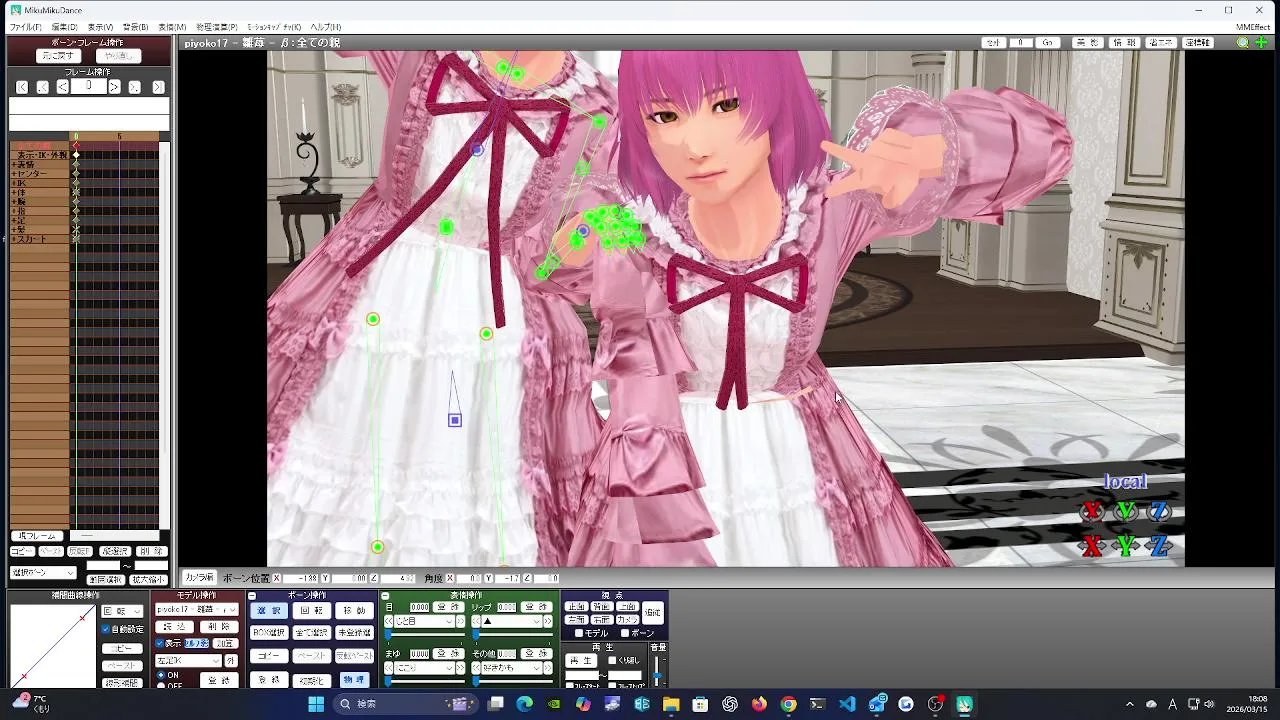Click the green Y rotation axis icon
Viewport: 1280px width, 720px height.
tap(1126, 512)
